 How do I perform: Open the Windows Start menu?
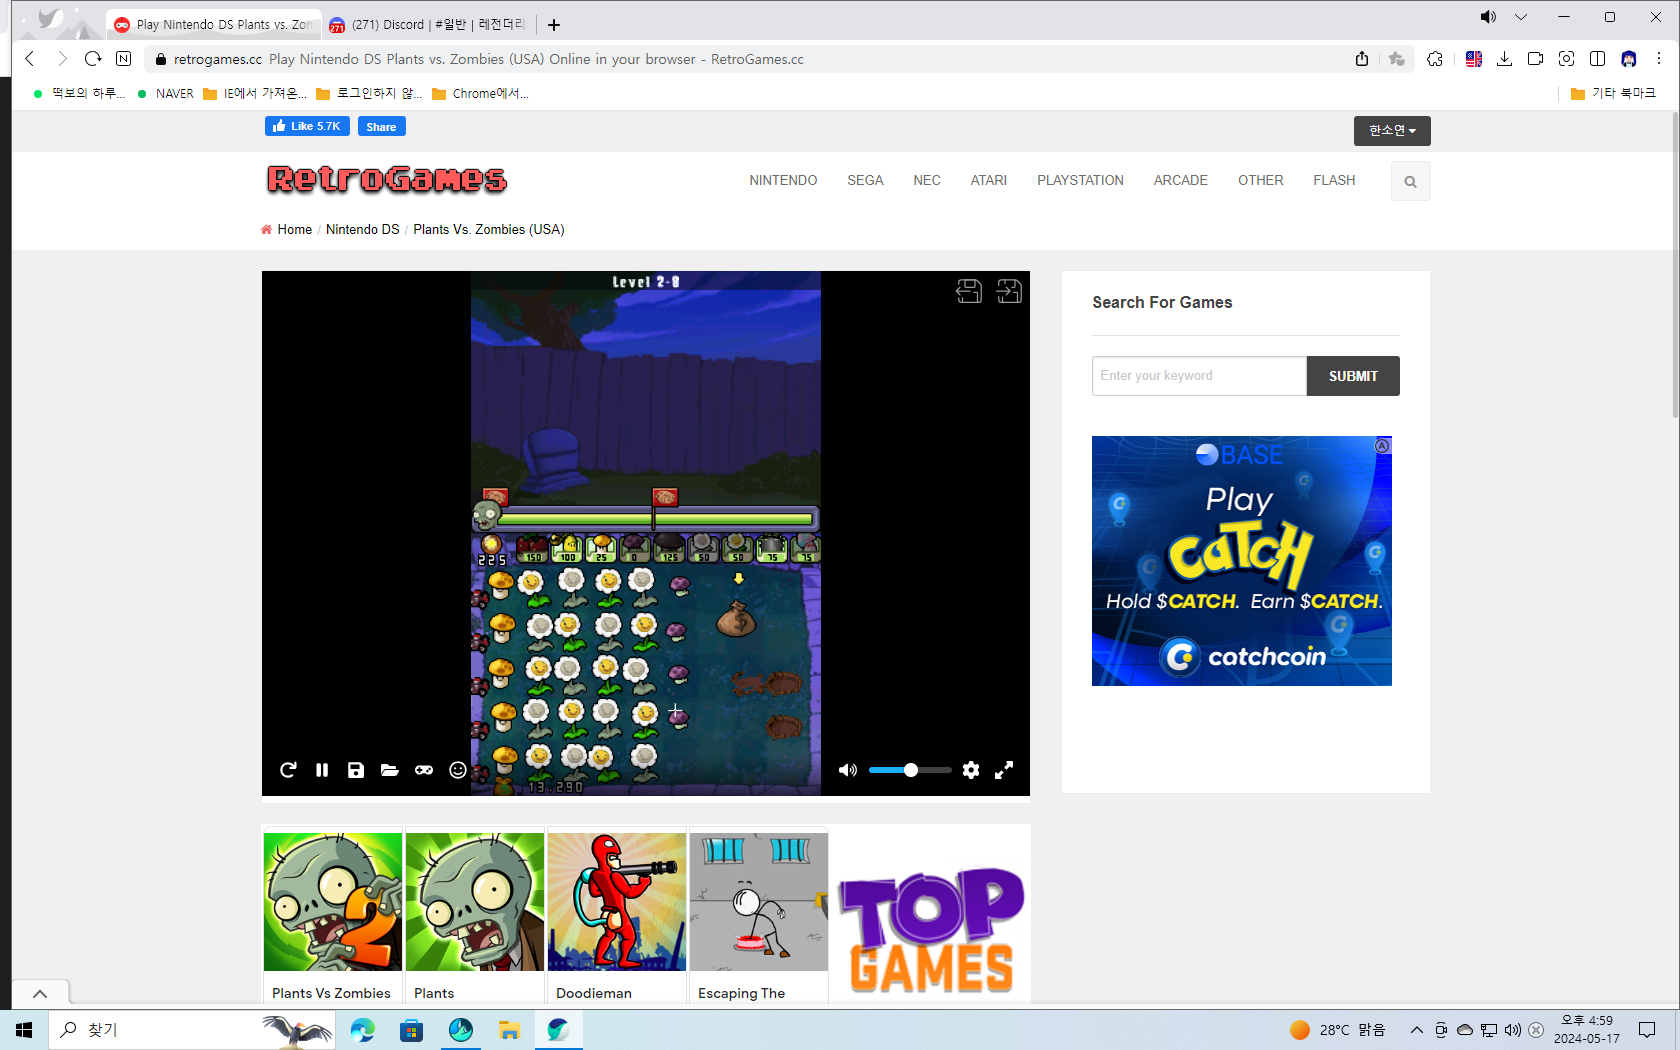point(24,1030)
